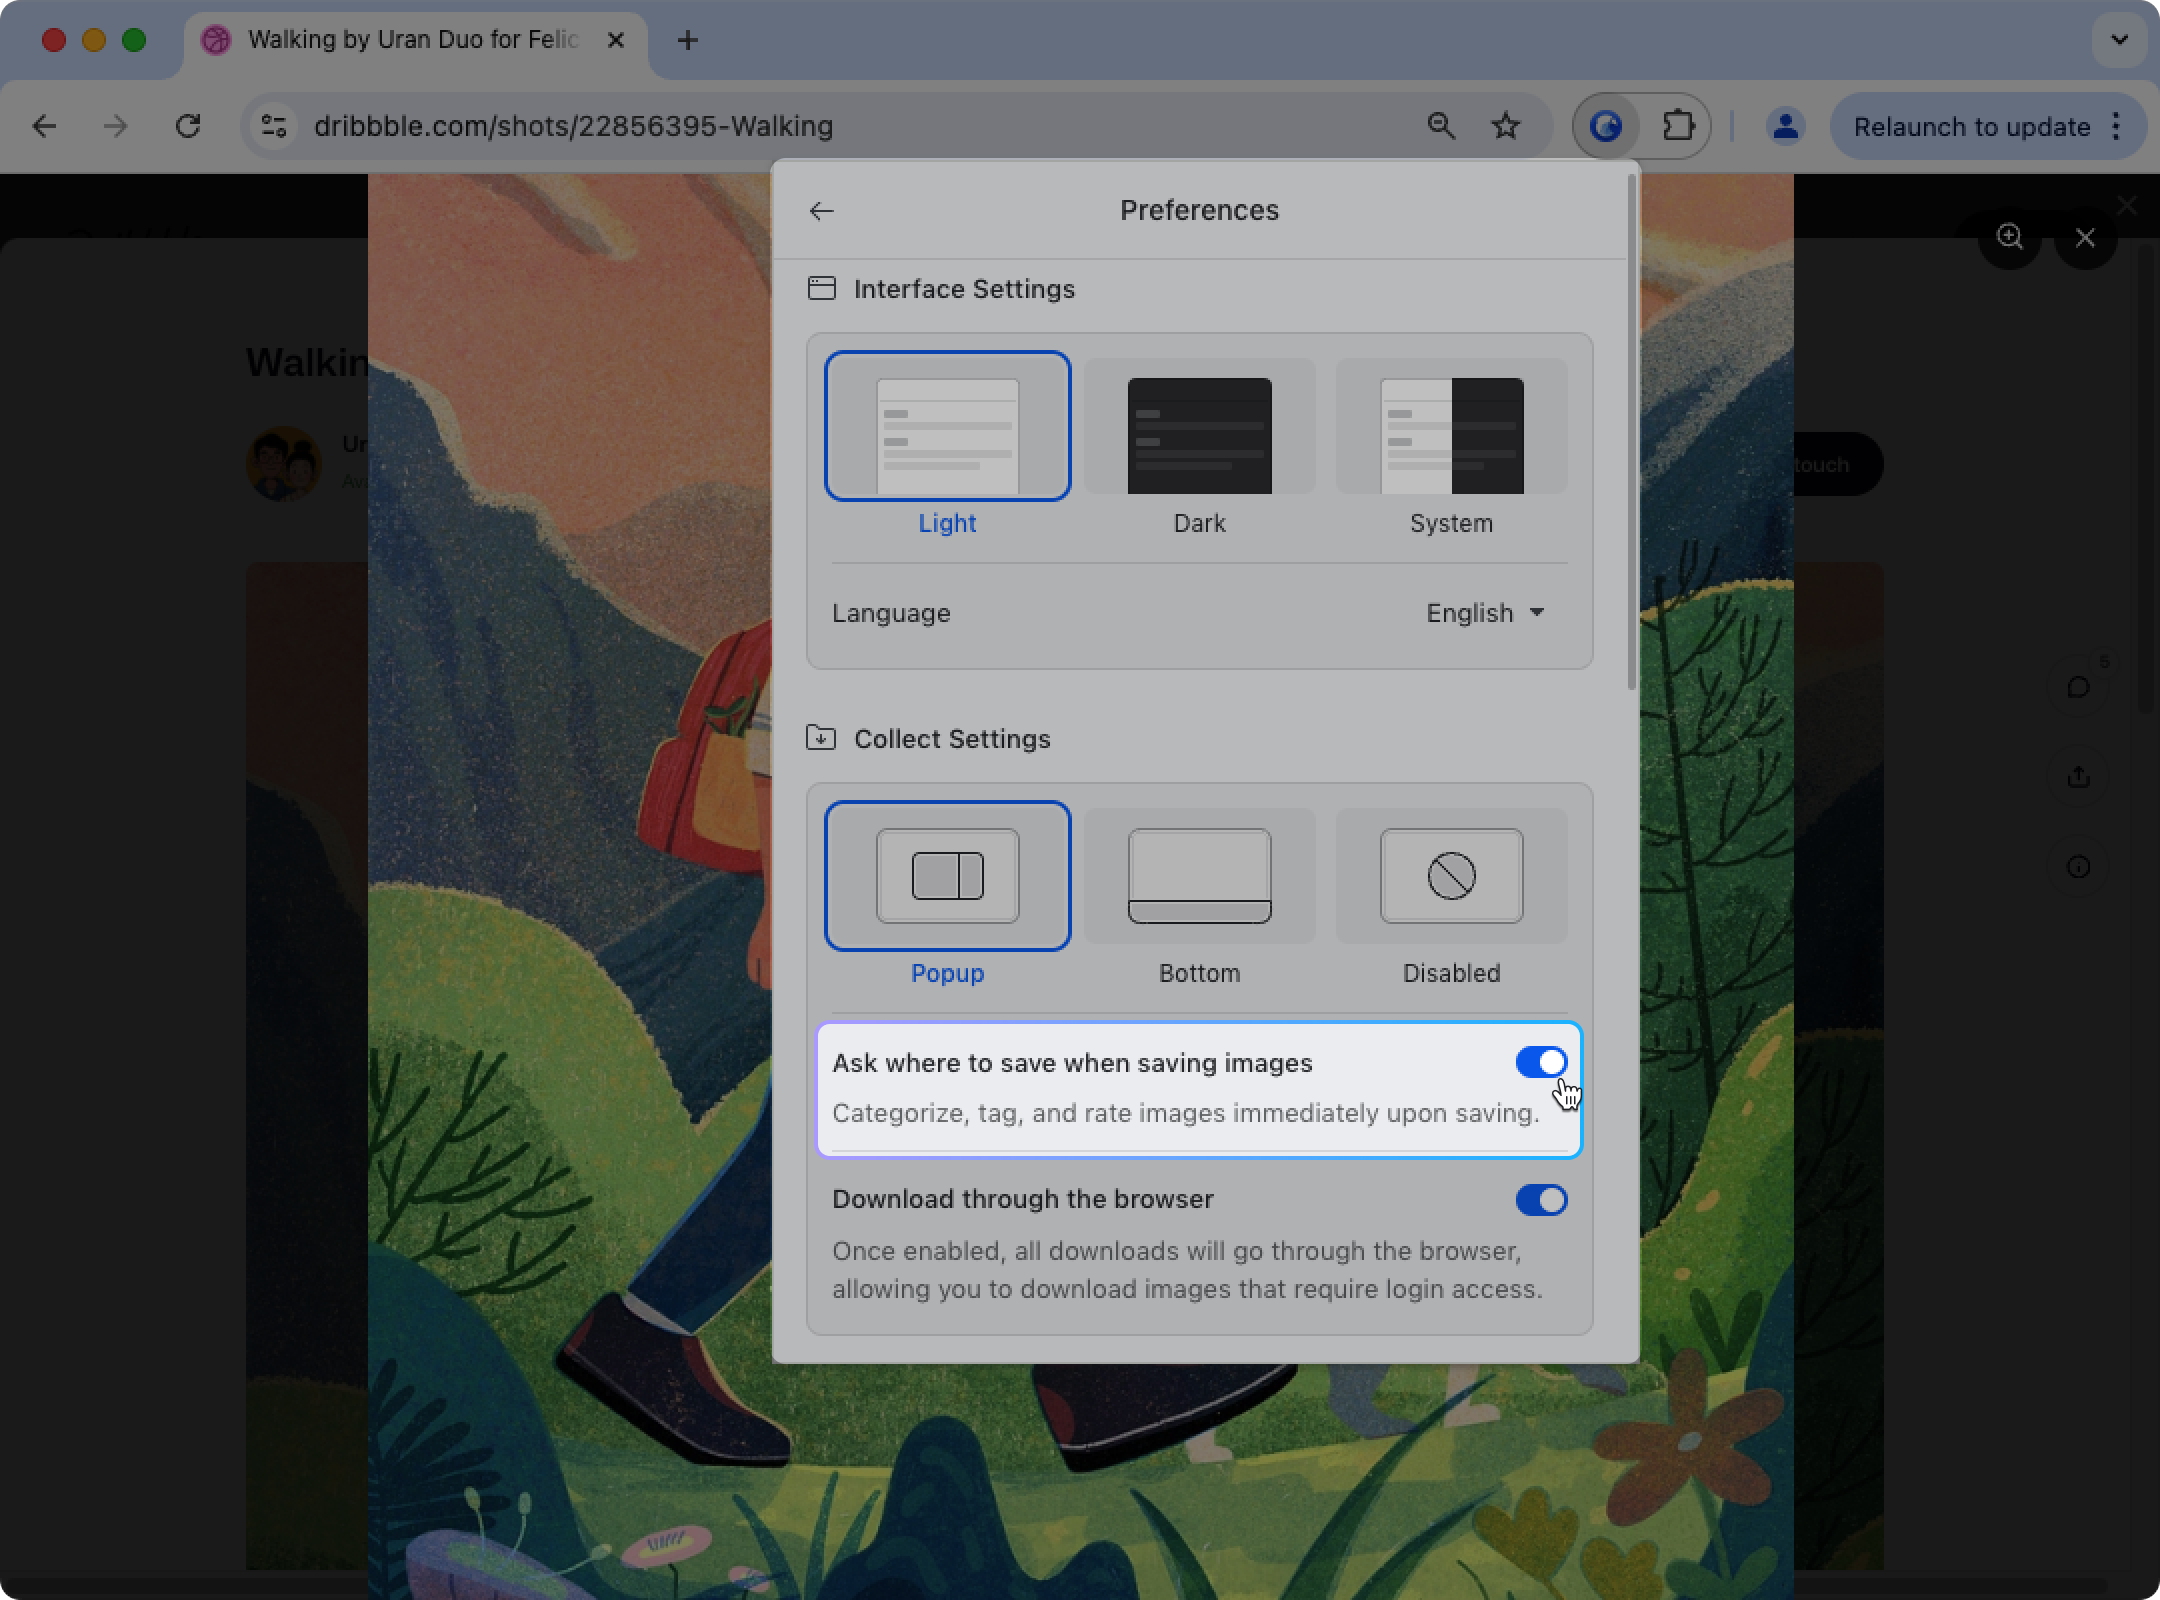The image size is (2160, 1600).
Task: Click the Eagle extension icon in toolbar
Action: click(1606, 126)
